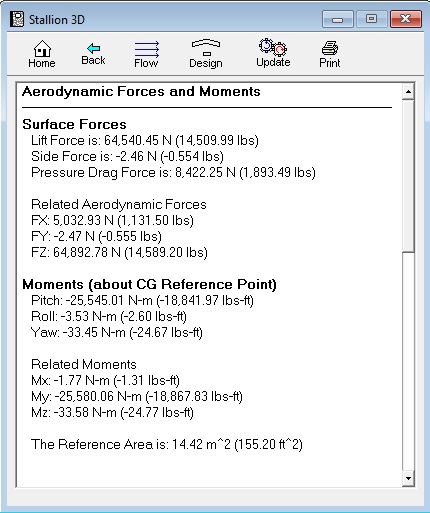Click the 'Moments (about CG Reference Point)' heading

tap(149, 284)
